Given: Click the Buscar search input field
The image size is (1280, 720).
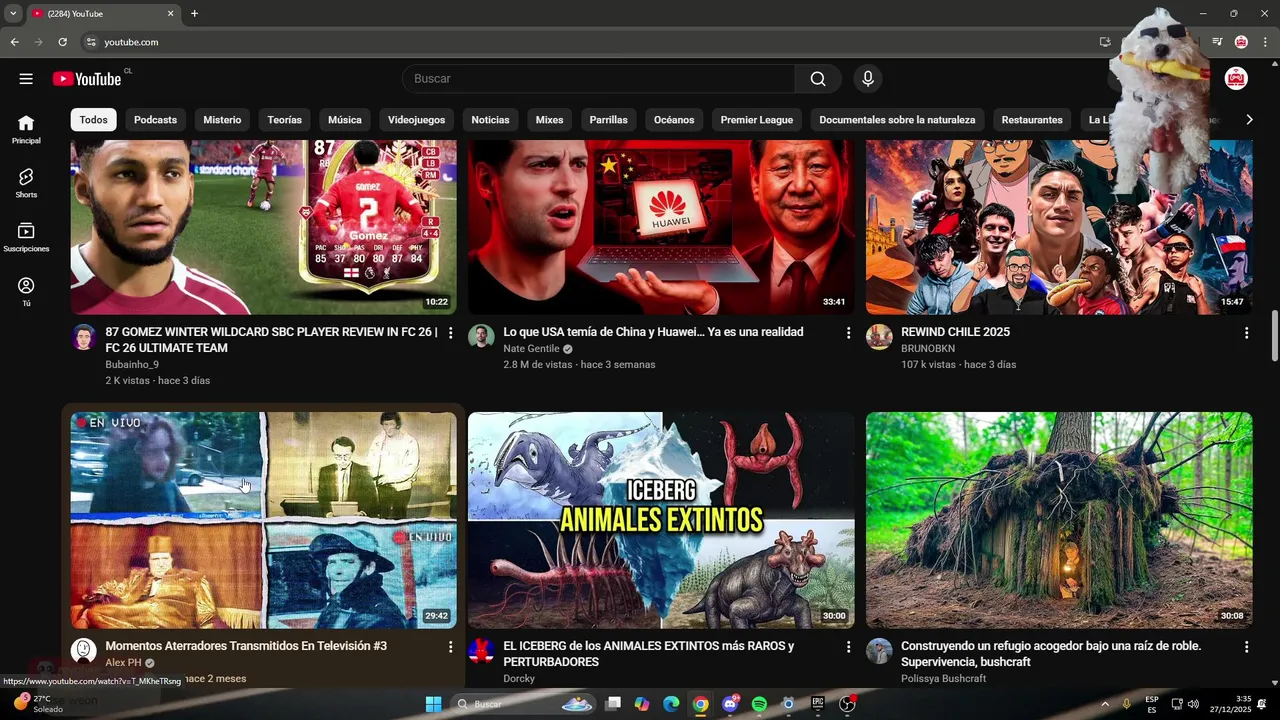Looking at the screenshot, I should 598,79.
